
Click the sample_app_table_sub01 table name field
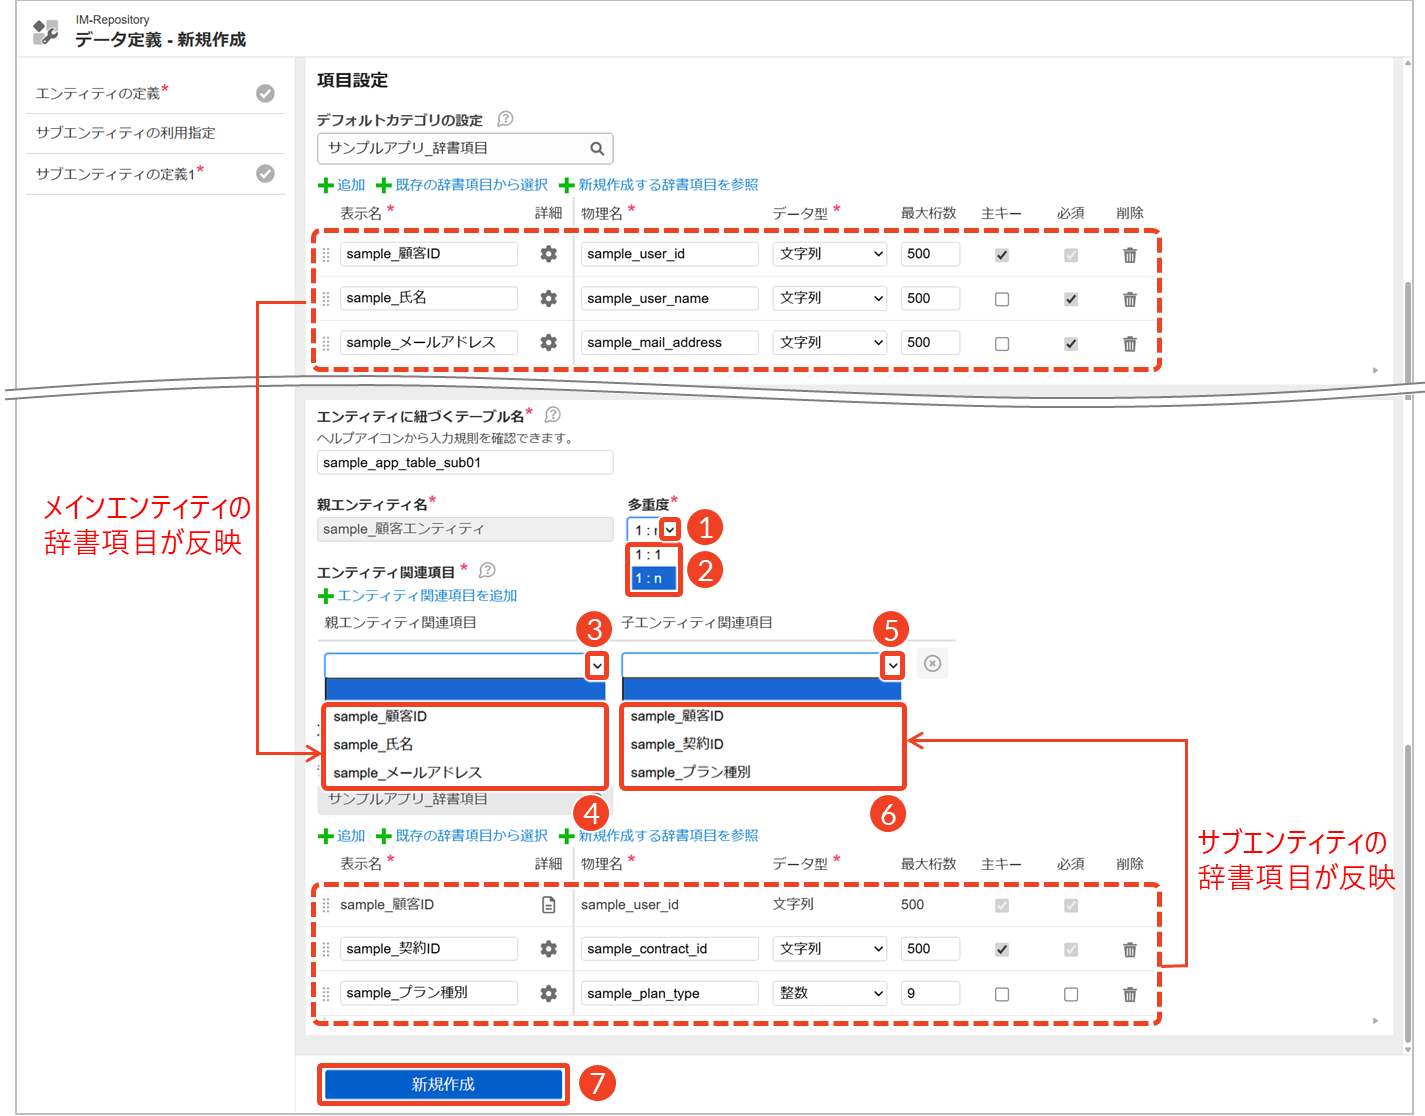[464, 463]
